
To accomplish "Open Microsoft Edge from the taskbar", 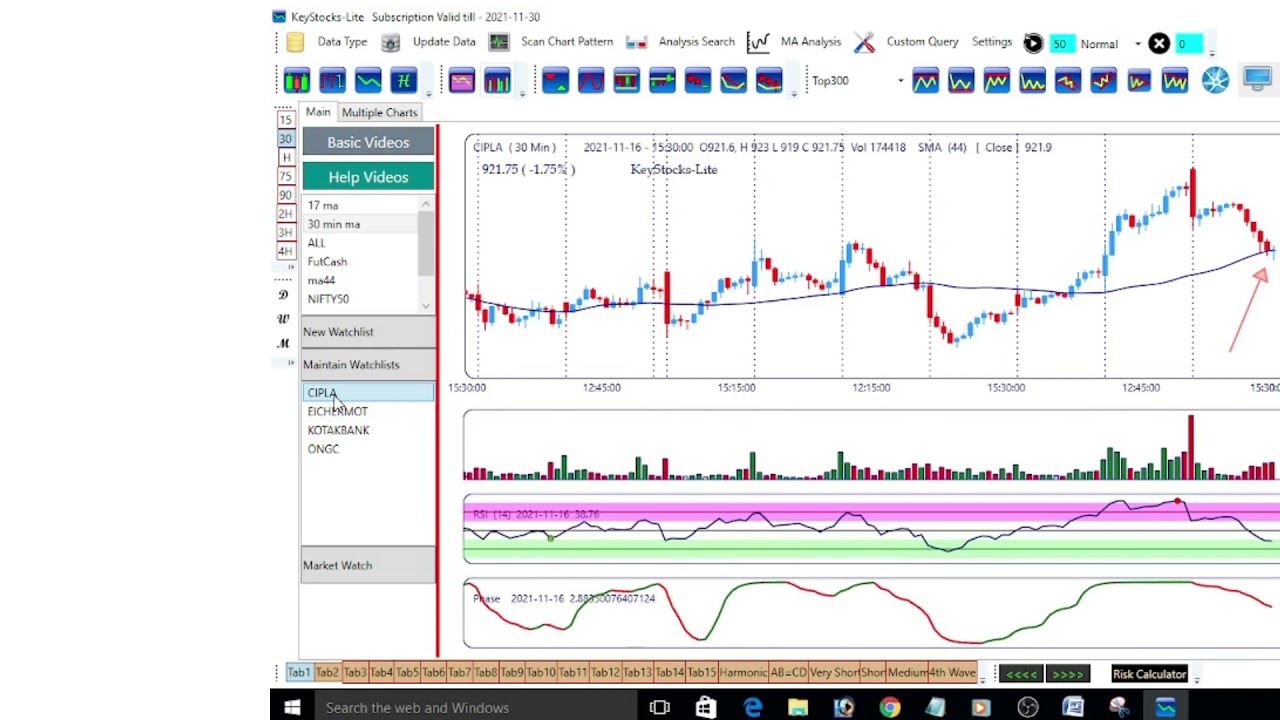I will pyautogui.click(x=752, y=708).
